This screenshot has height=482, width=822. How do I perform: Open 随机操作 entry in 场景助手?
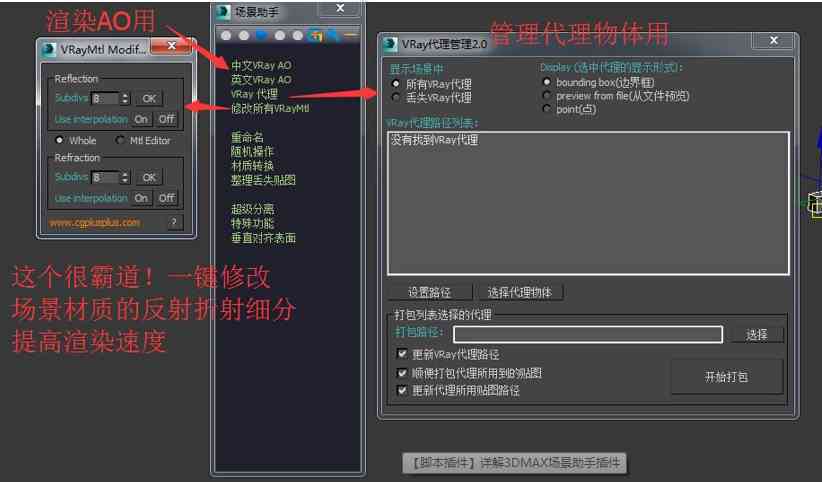pos(252,152)
